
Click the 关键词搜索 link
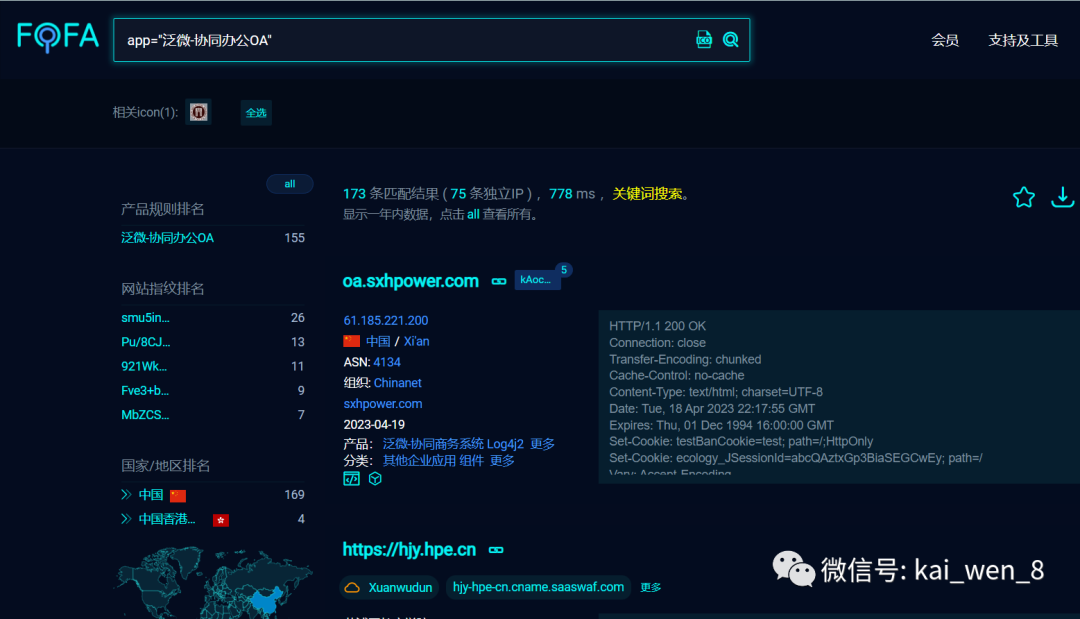point(647,193)
